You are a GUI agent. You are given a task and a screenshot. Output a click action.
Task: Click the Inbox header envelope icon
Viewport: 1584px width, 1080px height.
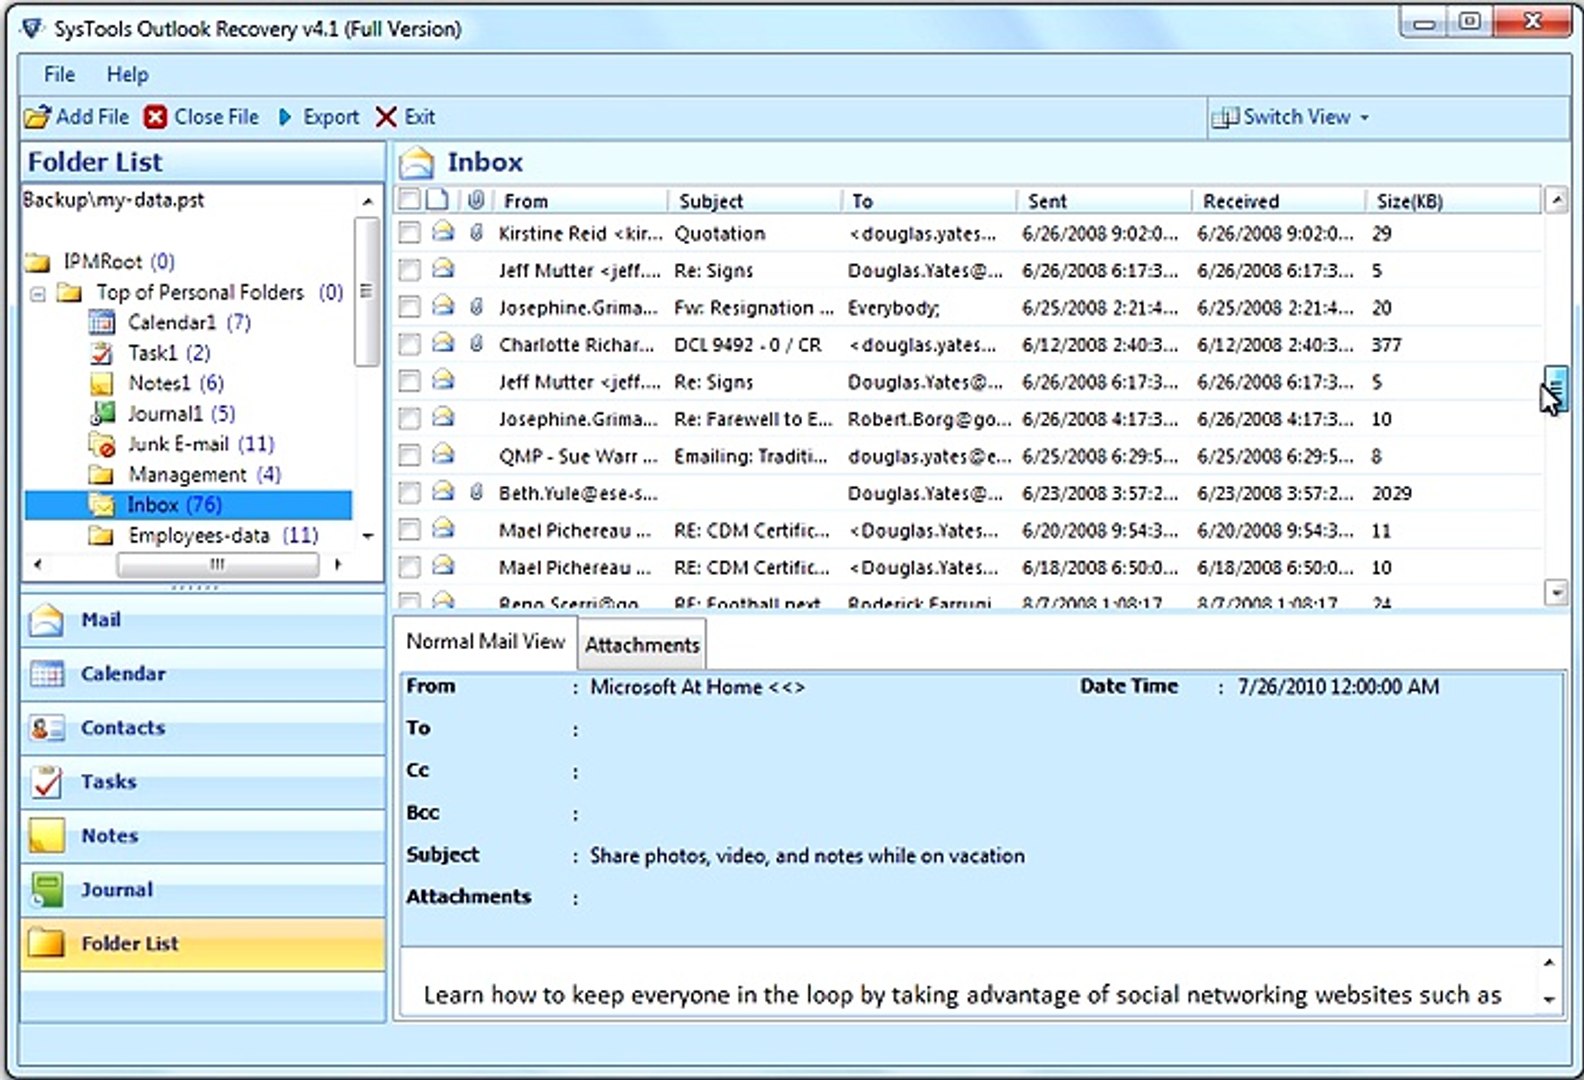[x=417, y=162]
